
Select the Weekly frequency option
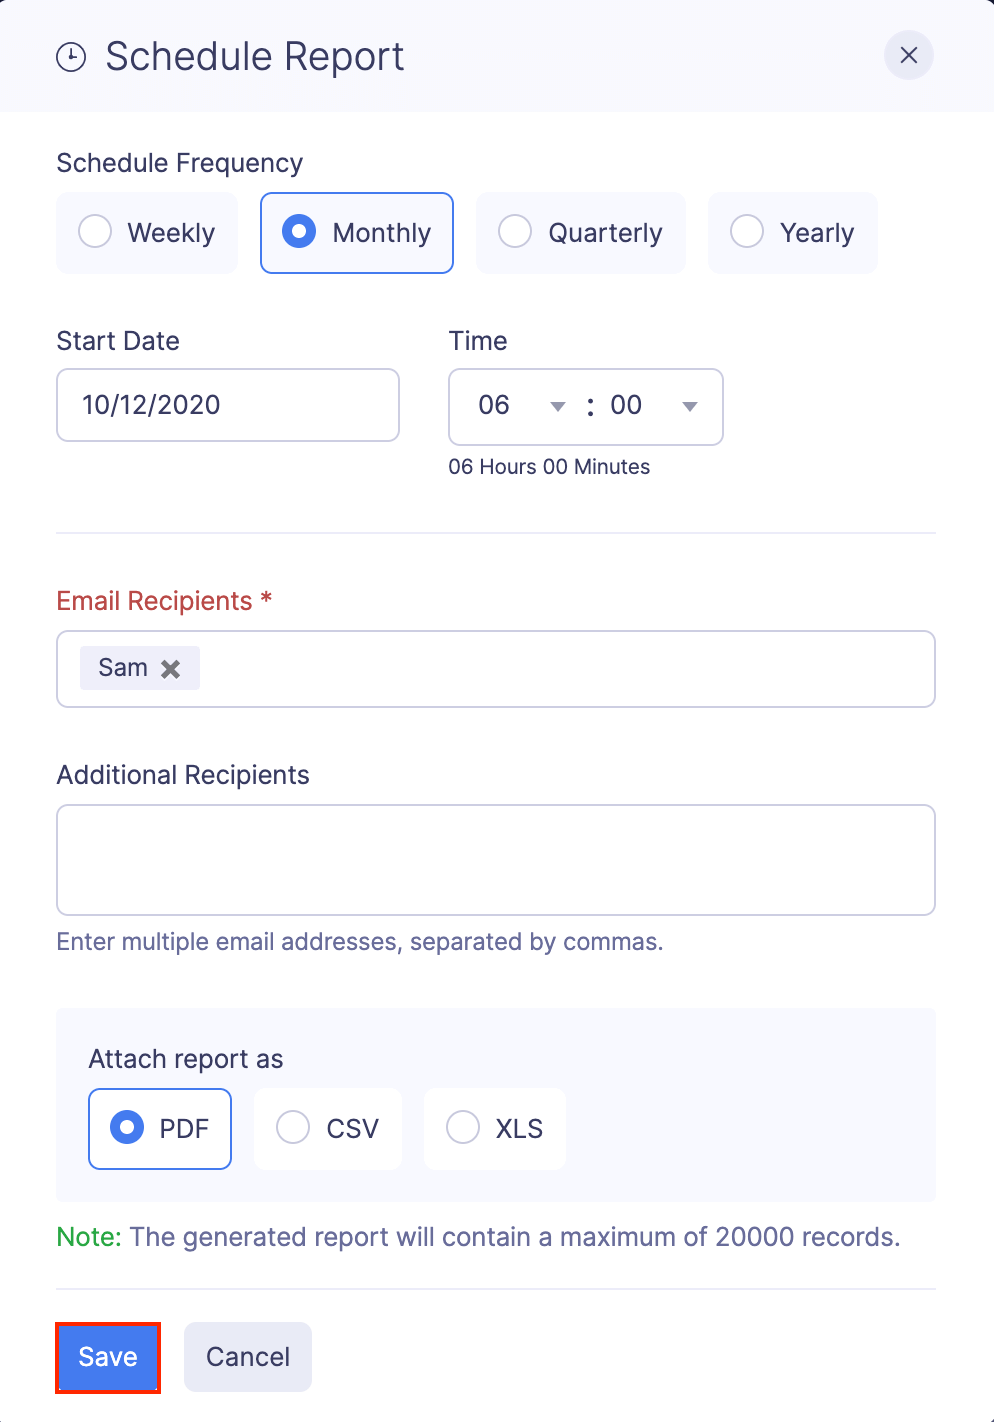(147, 233)
